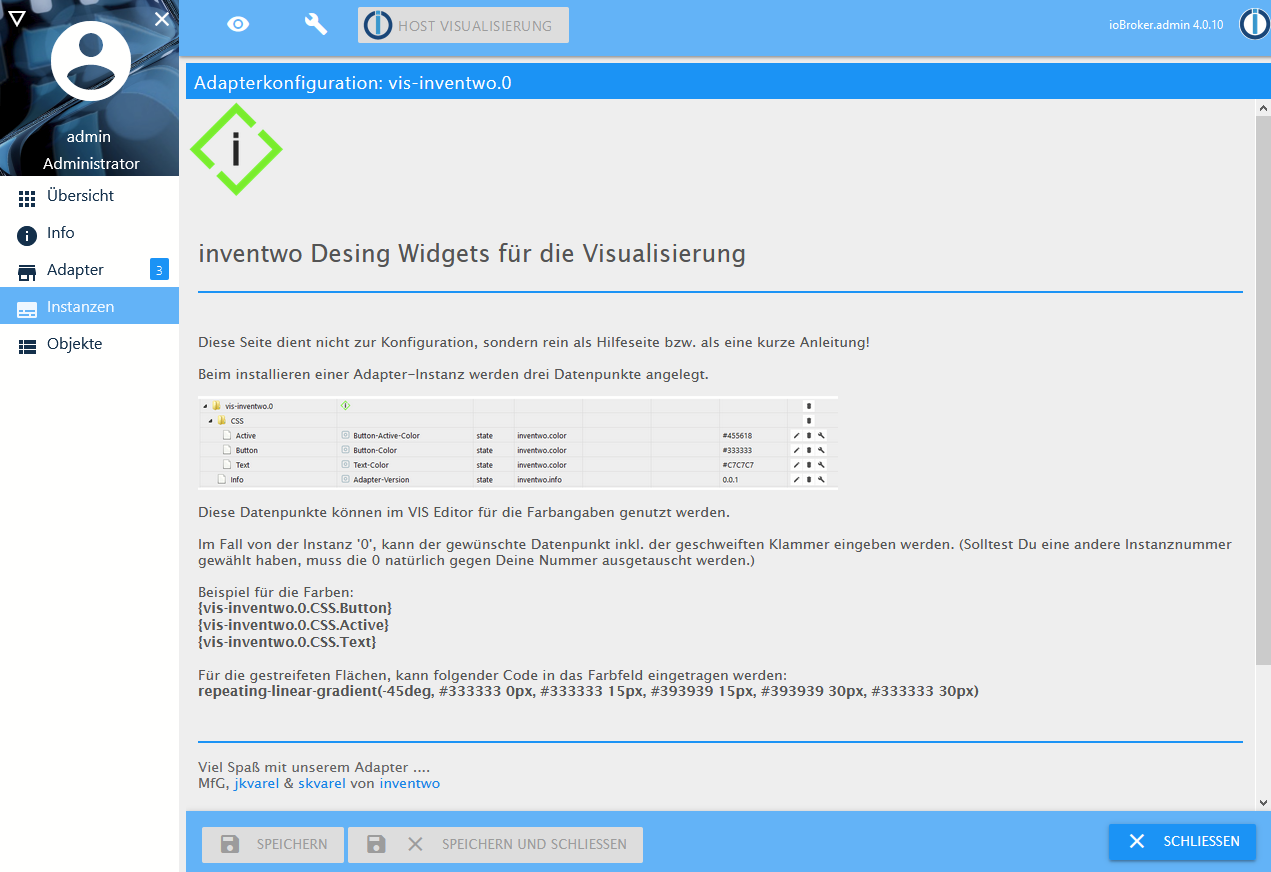Click the data points screenshot image
The height and width of the screenshot is (872, 1271).
click(x=518, y=442)
